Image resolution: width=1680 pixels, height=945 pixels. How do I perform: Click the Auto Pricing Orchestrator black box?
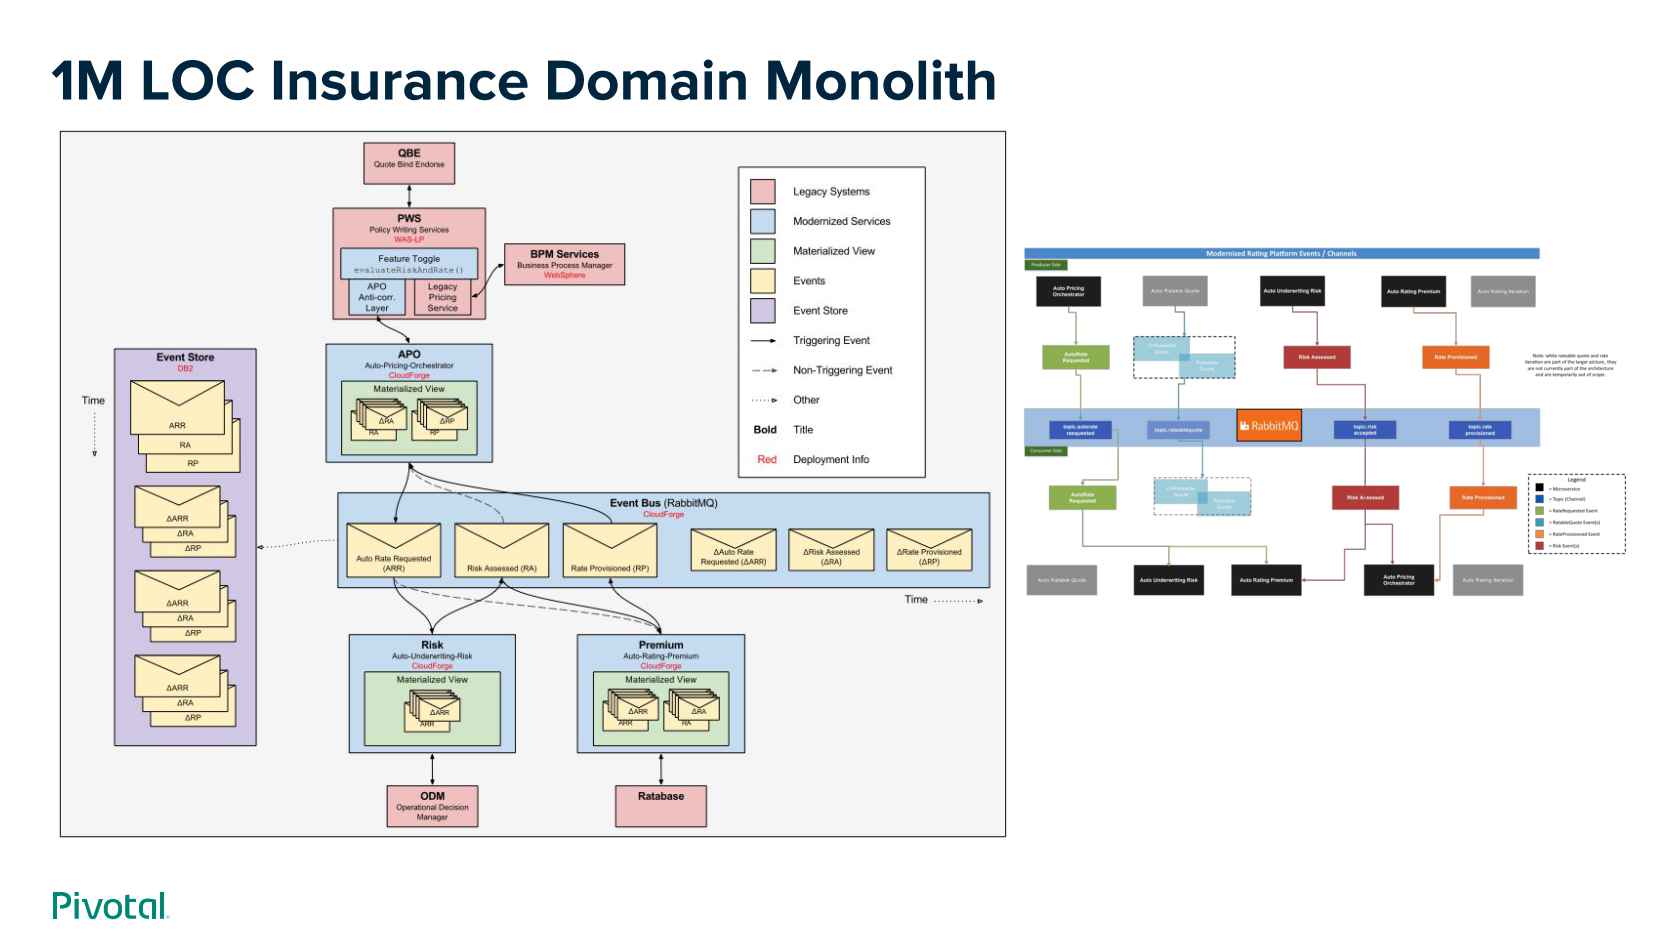coord(1068,293)
